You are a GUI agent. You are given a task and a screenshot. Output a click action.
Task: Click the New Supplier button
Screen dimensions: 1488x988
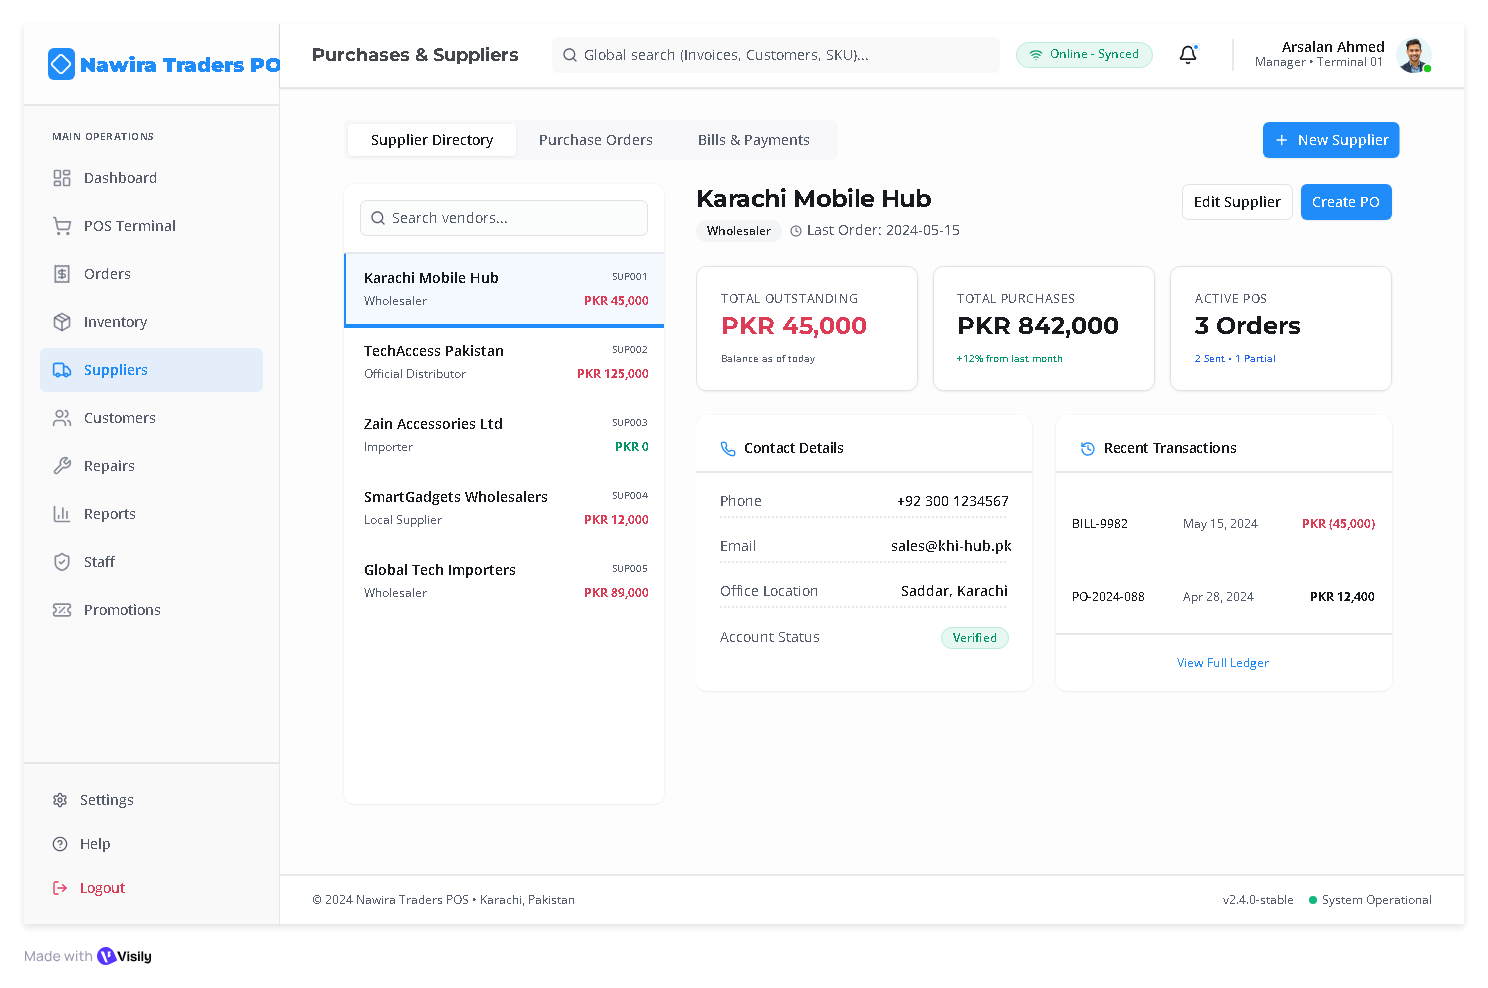click(x=1330, y=140)
